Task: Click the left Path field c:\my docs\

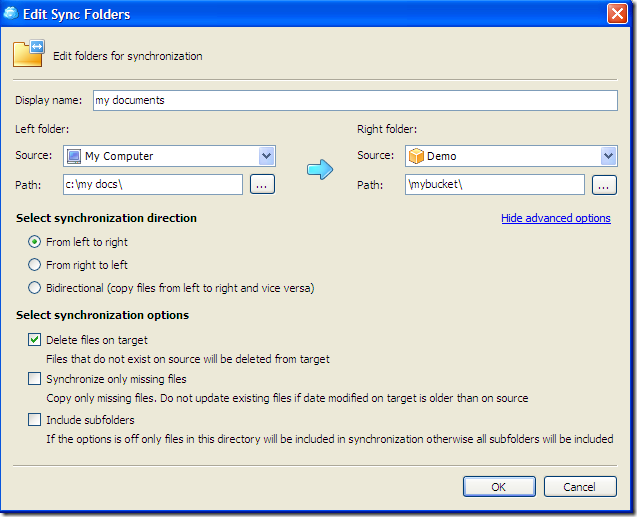Action: pyautogui.click(x=153, y=184)
